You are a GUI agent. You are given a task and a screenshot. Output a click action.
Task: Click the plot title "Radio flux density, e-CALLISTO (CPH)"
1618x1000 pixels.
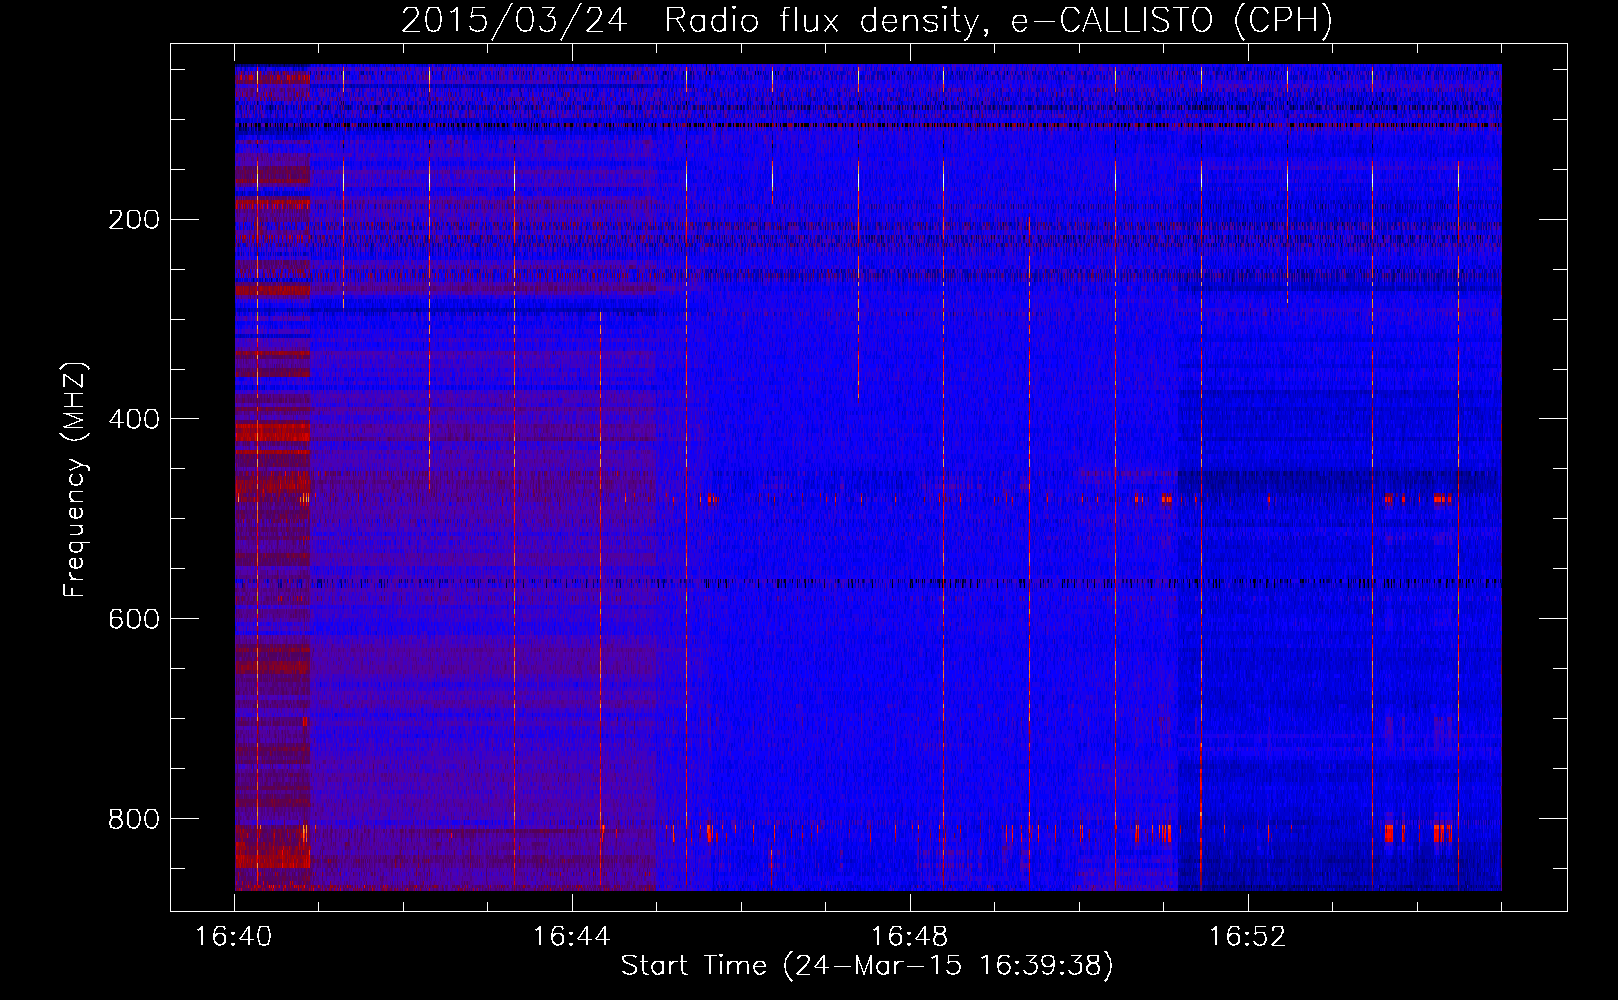coord(998,20)
